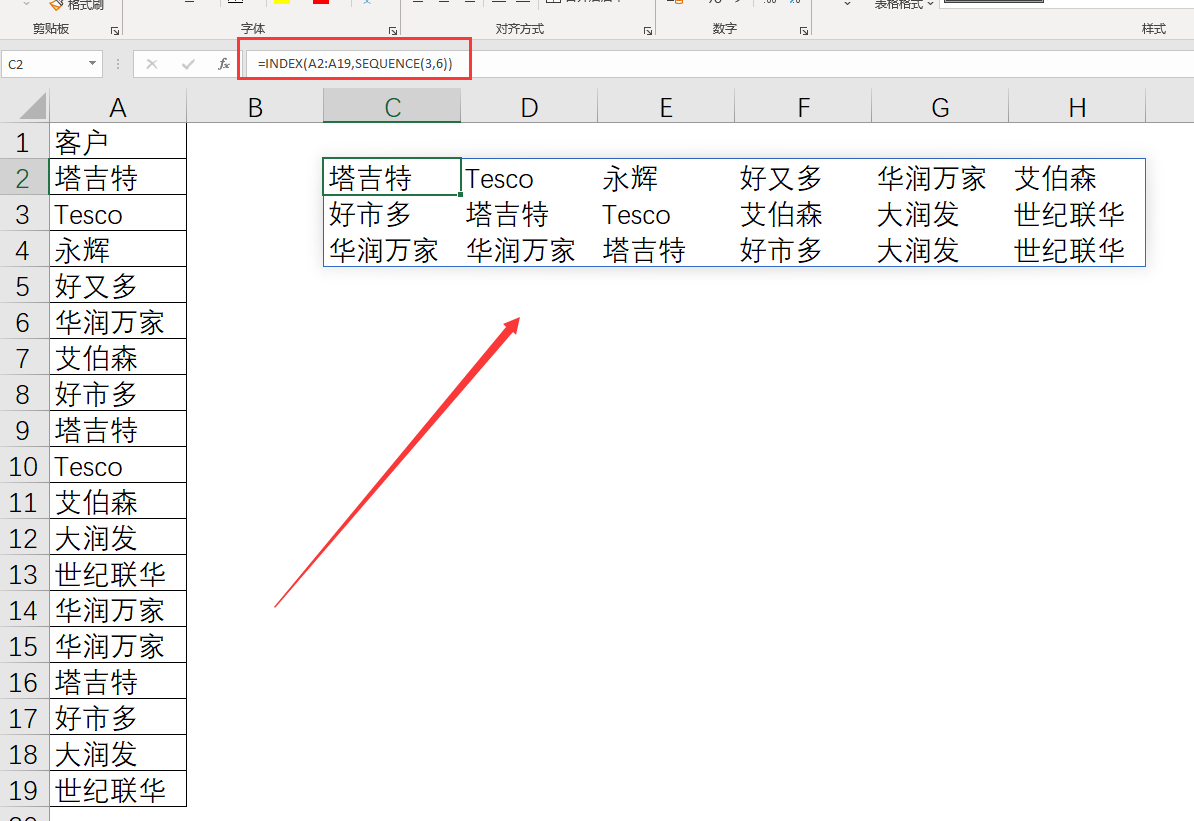Click cell A17 containing 好市多
The width and height of the screenshot is (1194, 821).
[x=117, y=717]
